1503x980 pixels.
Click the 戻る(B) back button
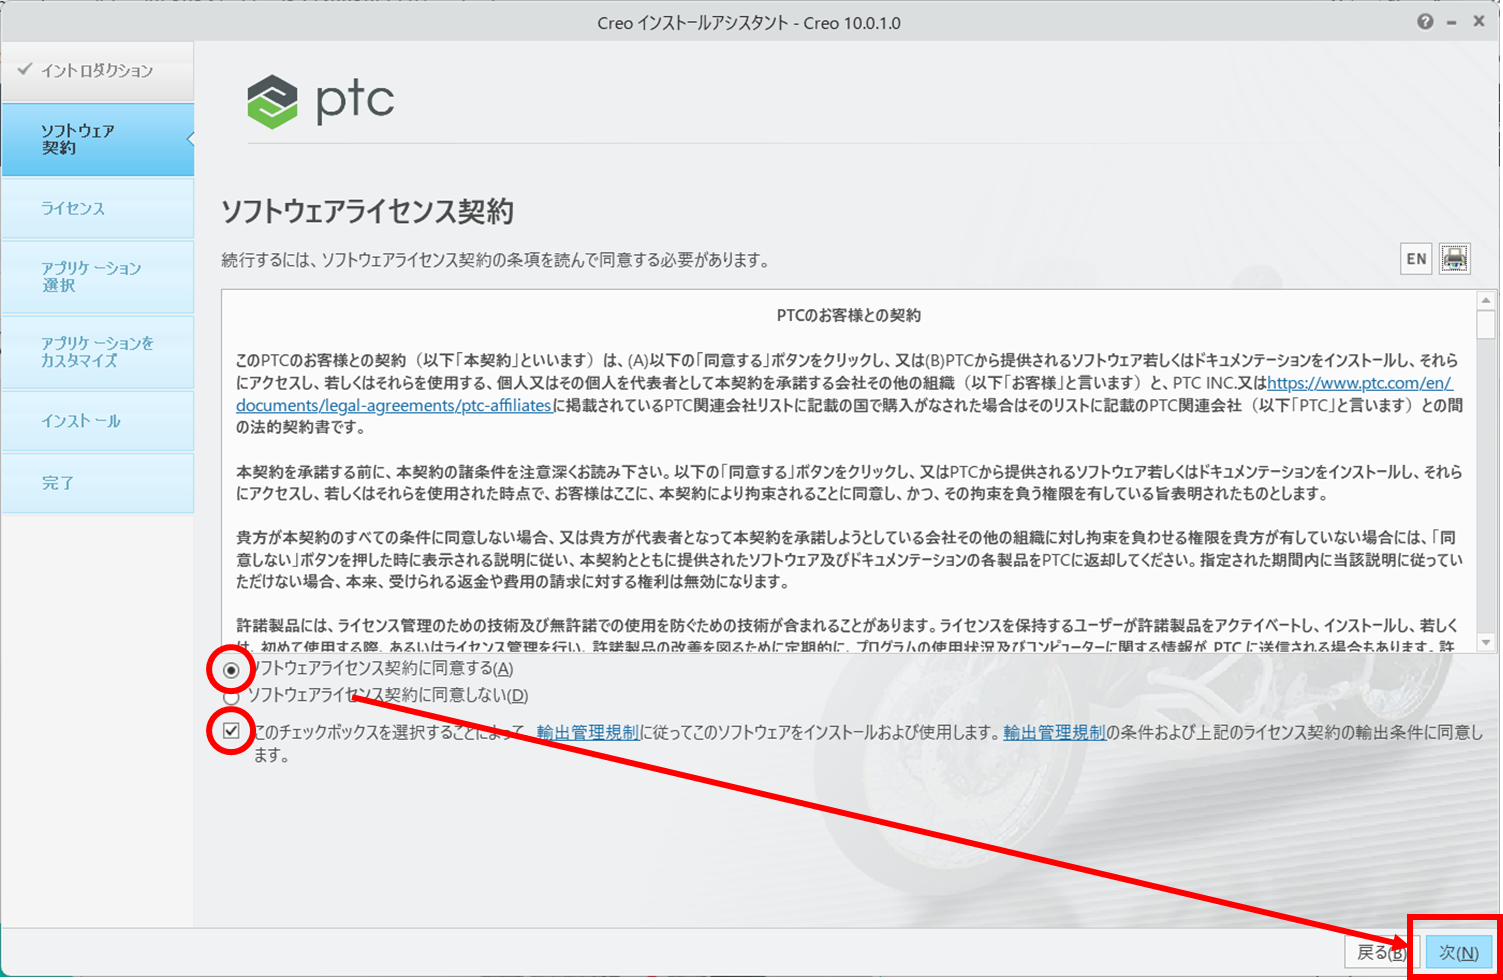coord(1378,953)
